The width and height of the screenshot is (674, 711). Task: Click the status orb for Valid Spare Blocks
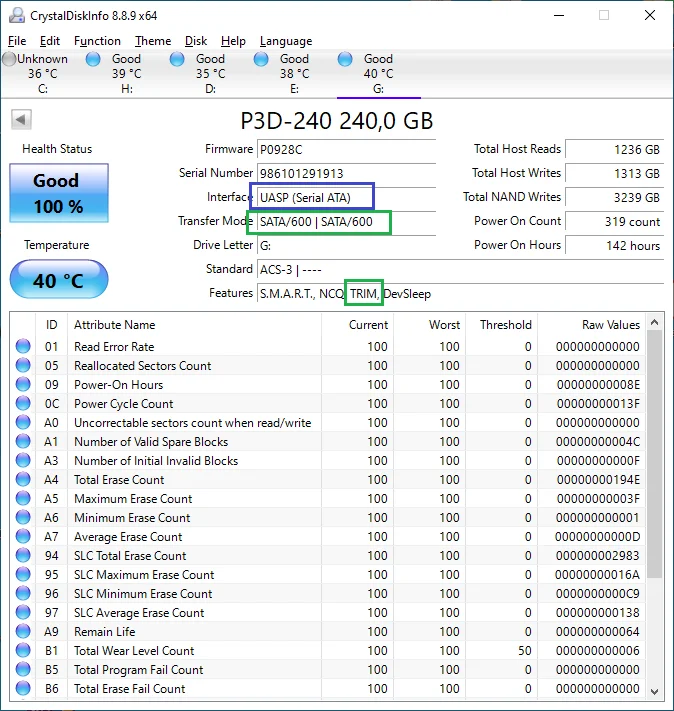23,442
